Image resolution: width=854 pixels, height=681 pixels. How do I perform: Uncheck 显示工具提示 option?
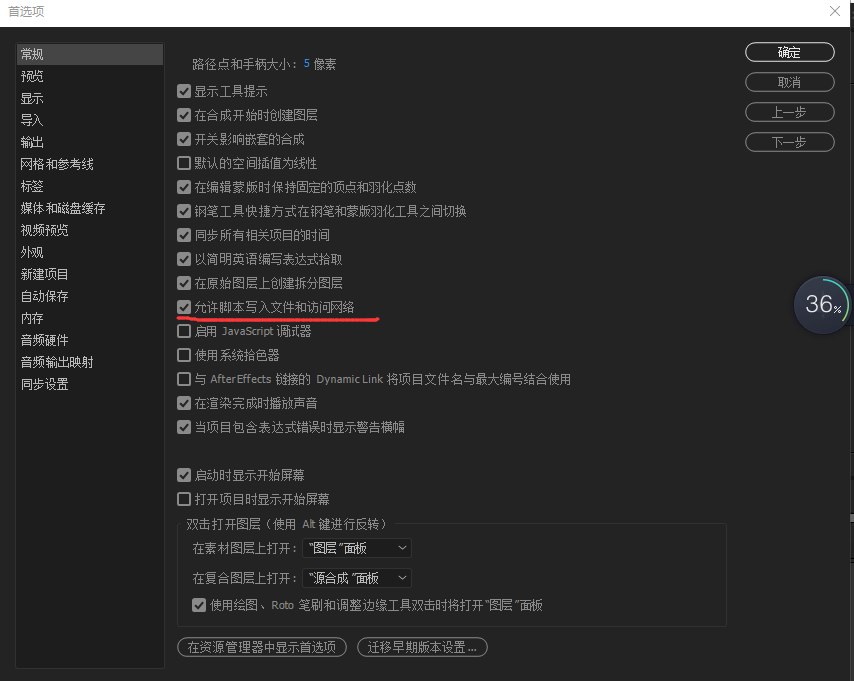point(185,90)
